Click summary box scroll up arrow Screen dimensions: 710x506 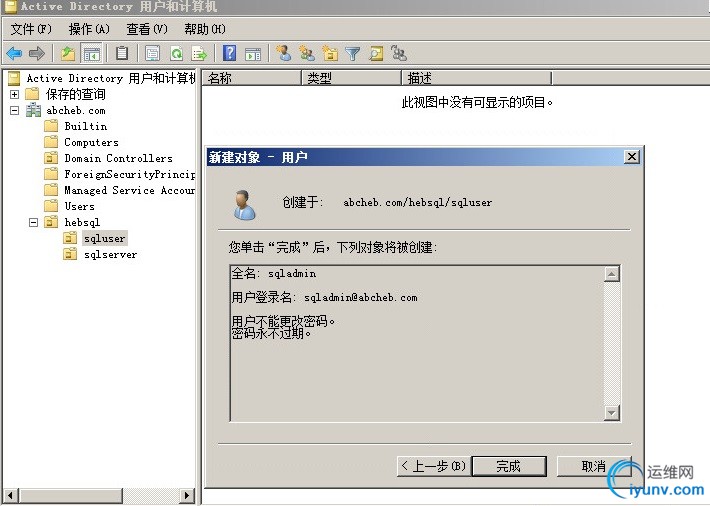click(x=612, y=274)
